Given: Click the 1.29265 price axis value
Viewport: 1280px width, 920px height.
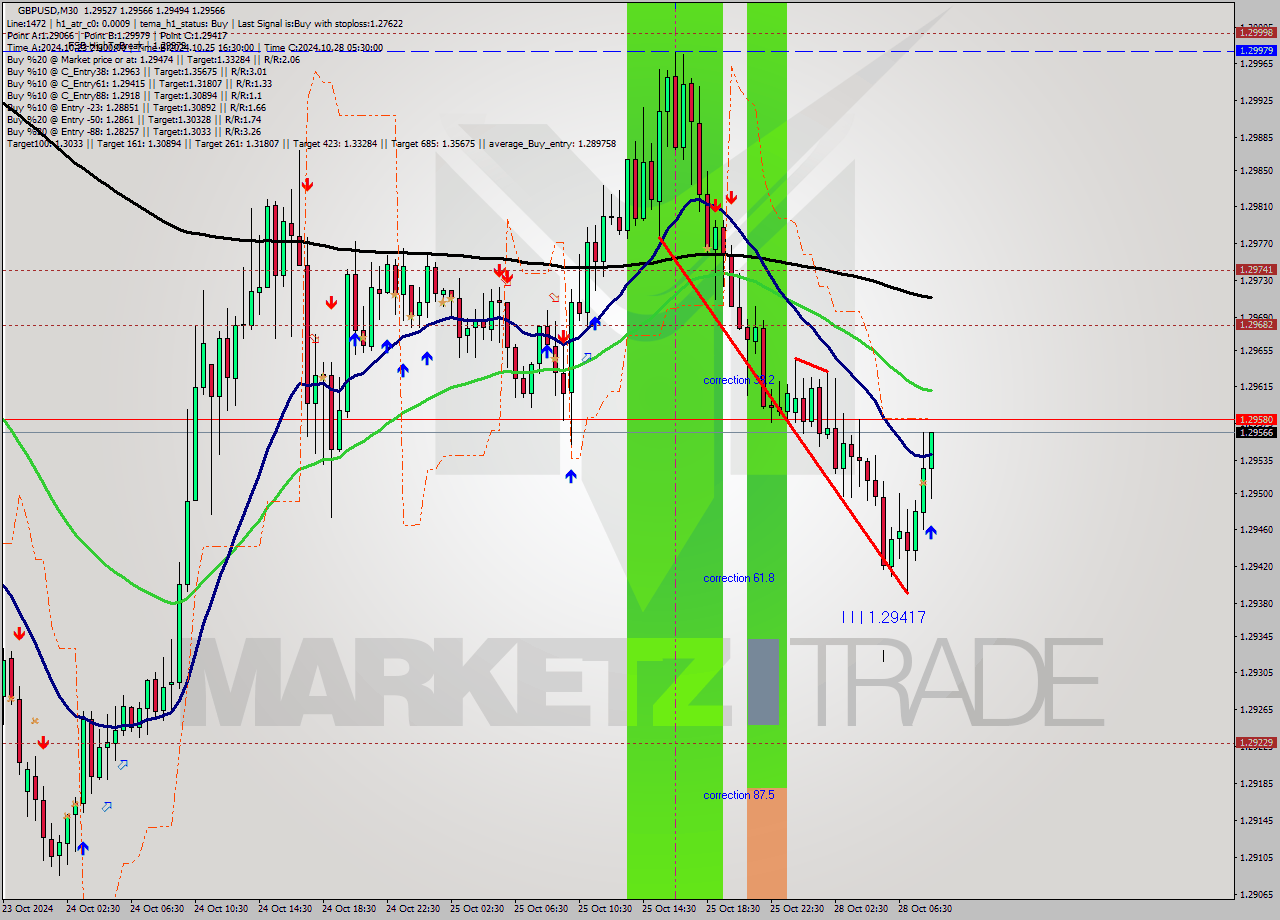Looking at the screenshot, I should coord(1257,710).
